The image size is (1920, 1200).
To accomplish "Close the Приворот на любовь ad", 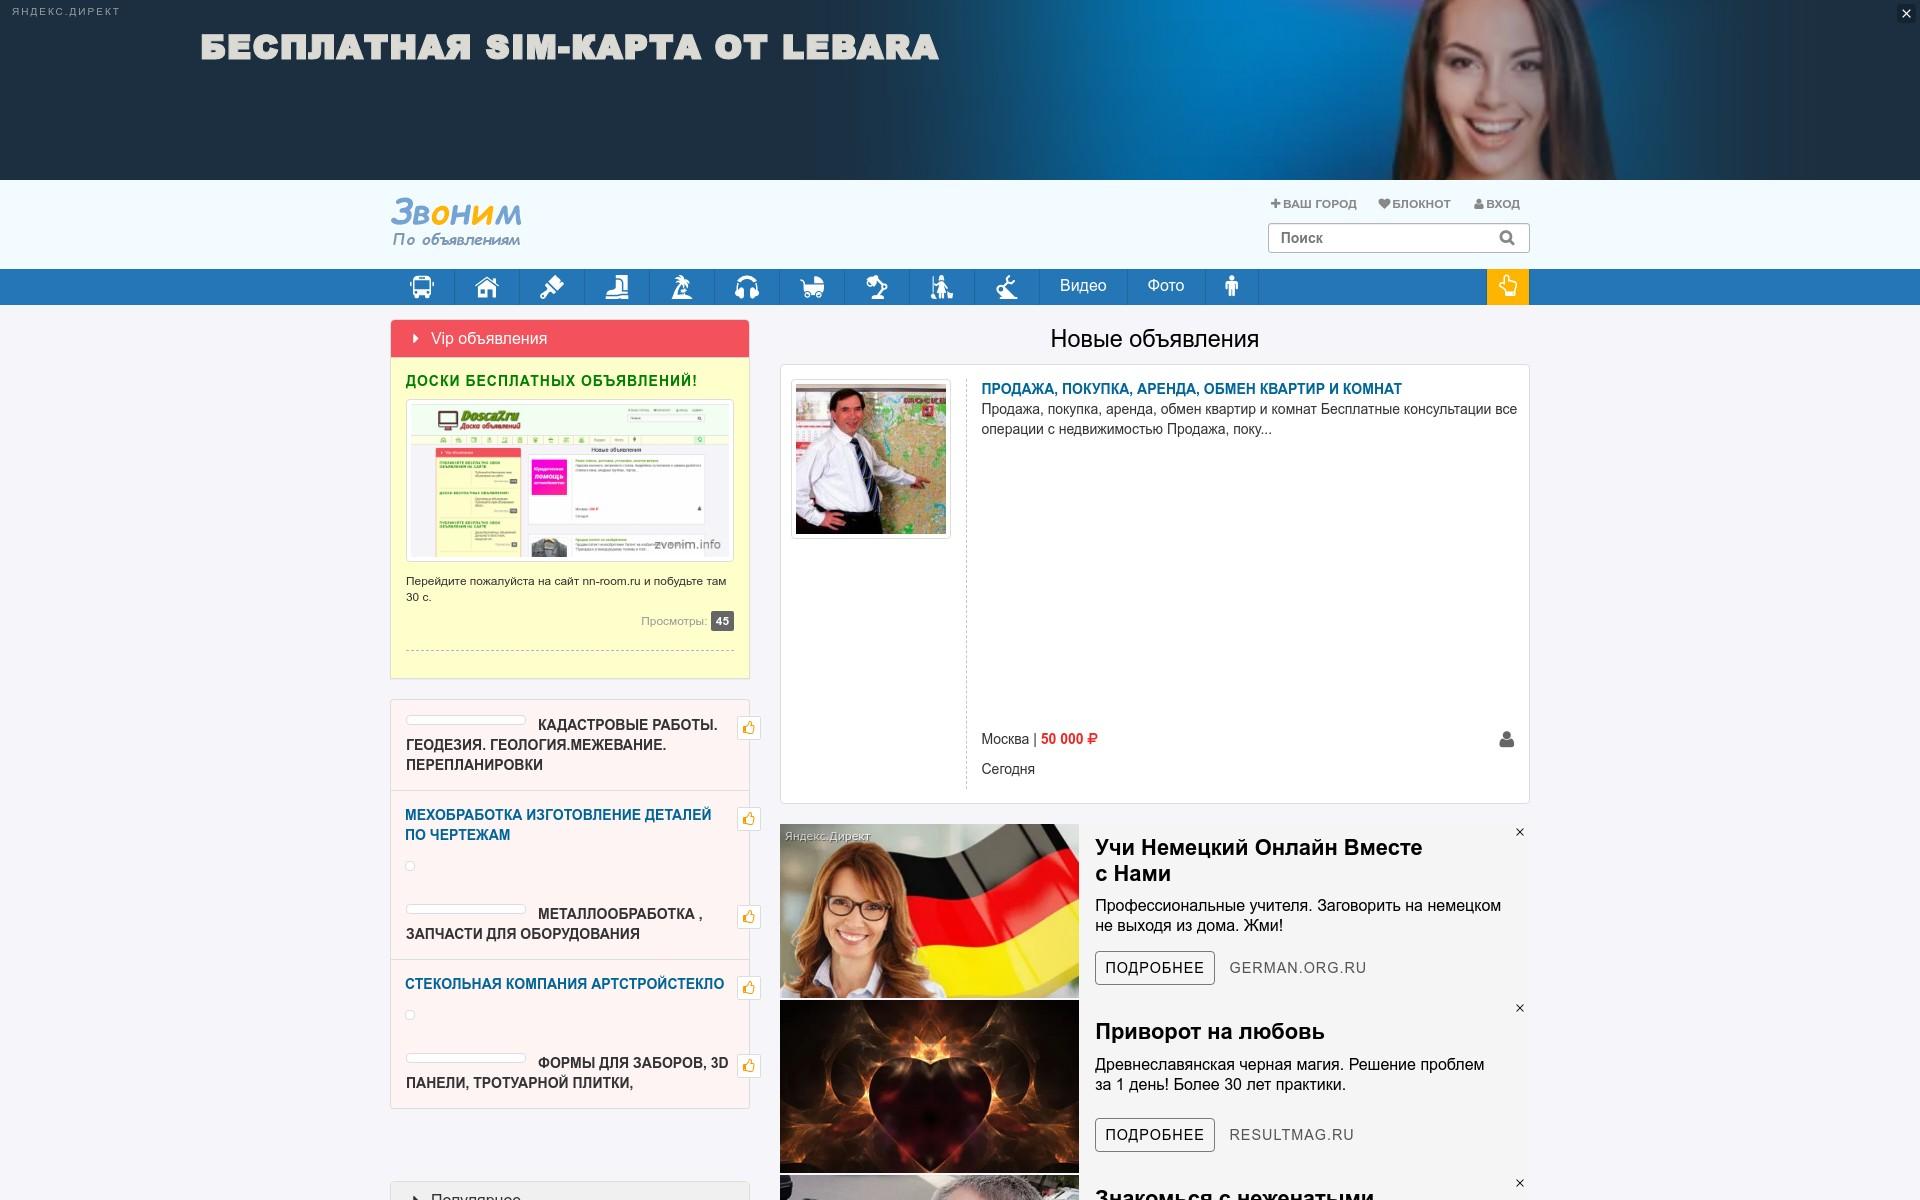I will click(x=1520, y=1008).
